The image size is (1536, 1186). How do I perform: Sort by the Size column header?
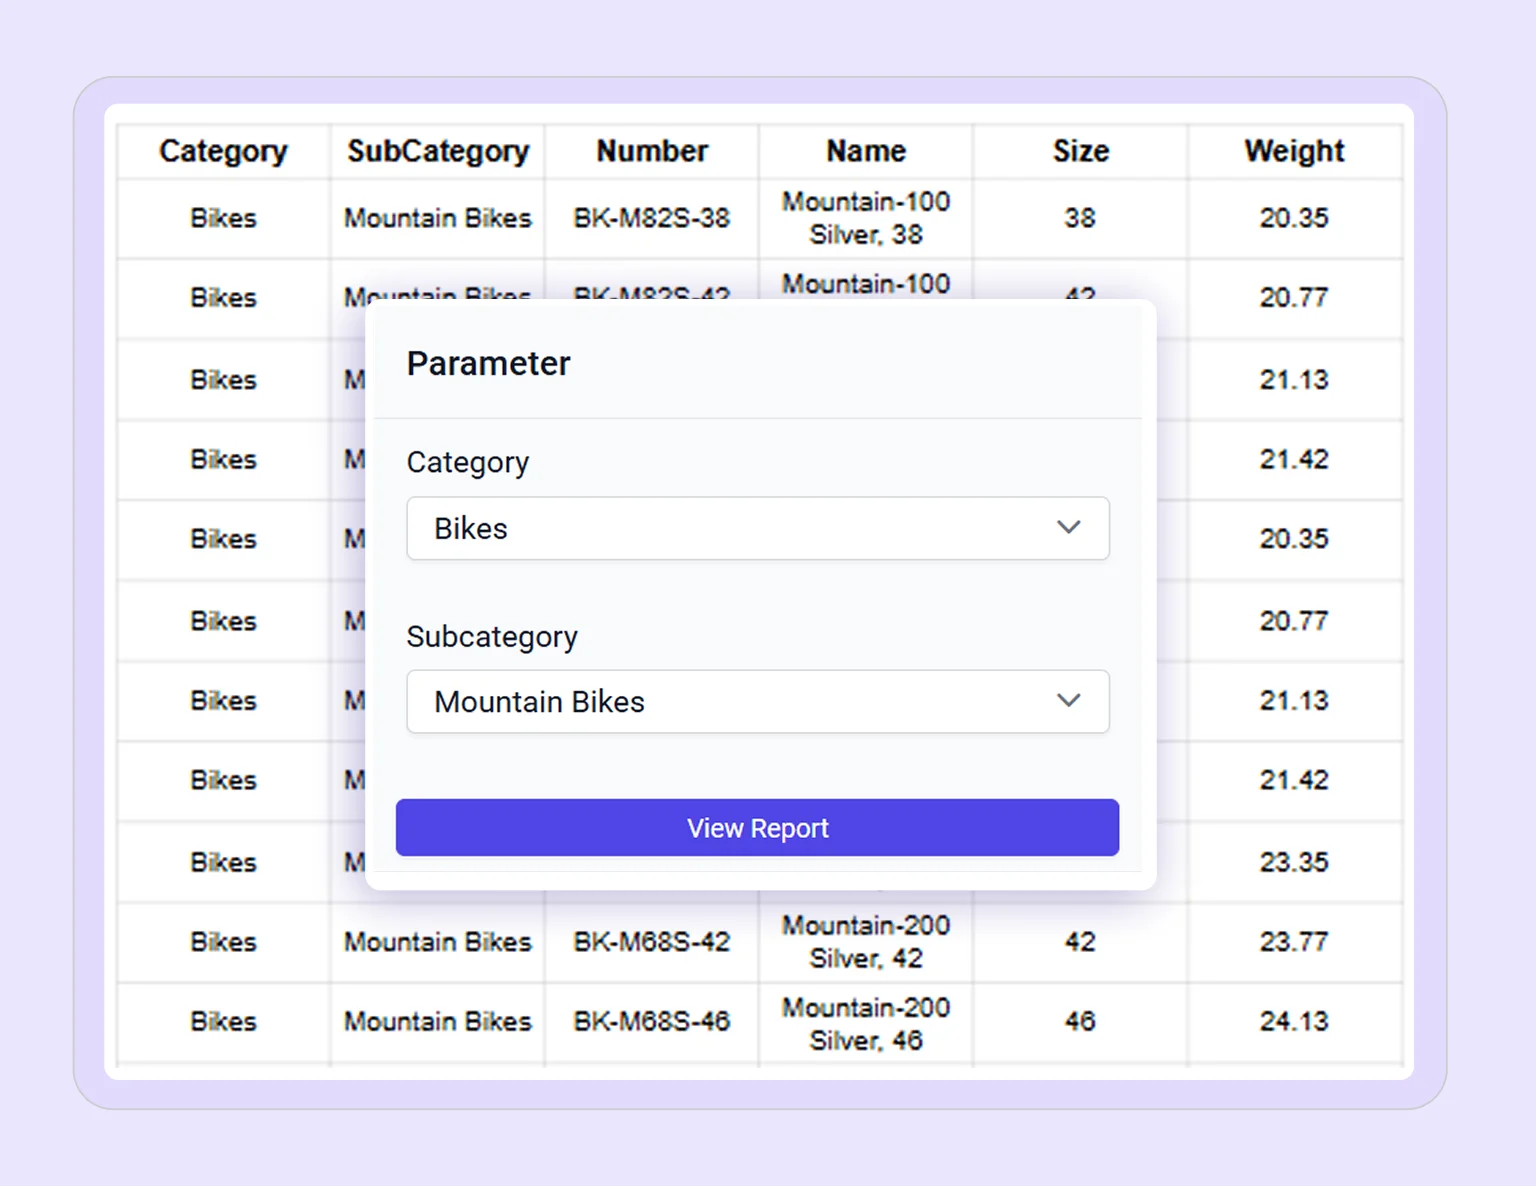tap(1080, 150)
